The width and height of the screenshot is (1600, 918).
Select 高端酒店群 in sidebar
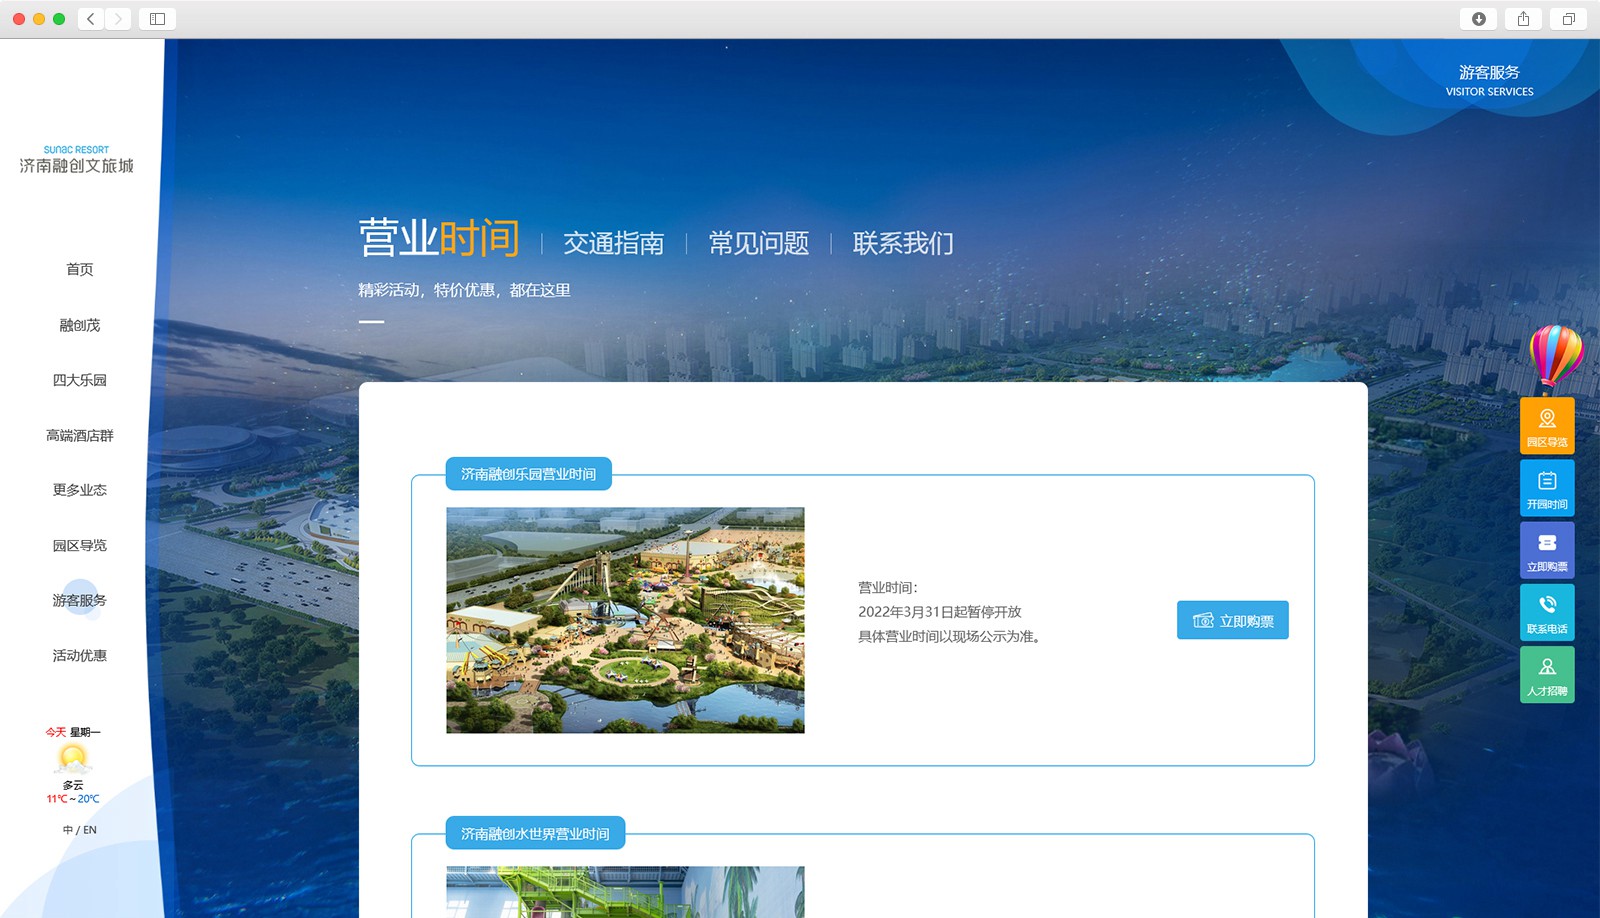[x=80, y=435]
